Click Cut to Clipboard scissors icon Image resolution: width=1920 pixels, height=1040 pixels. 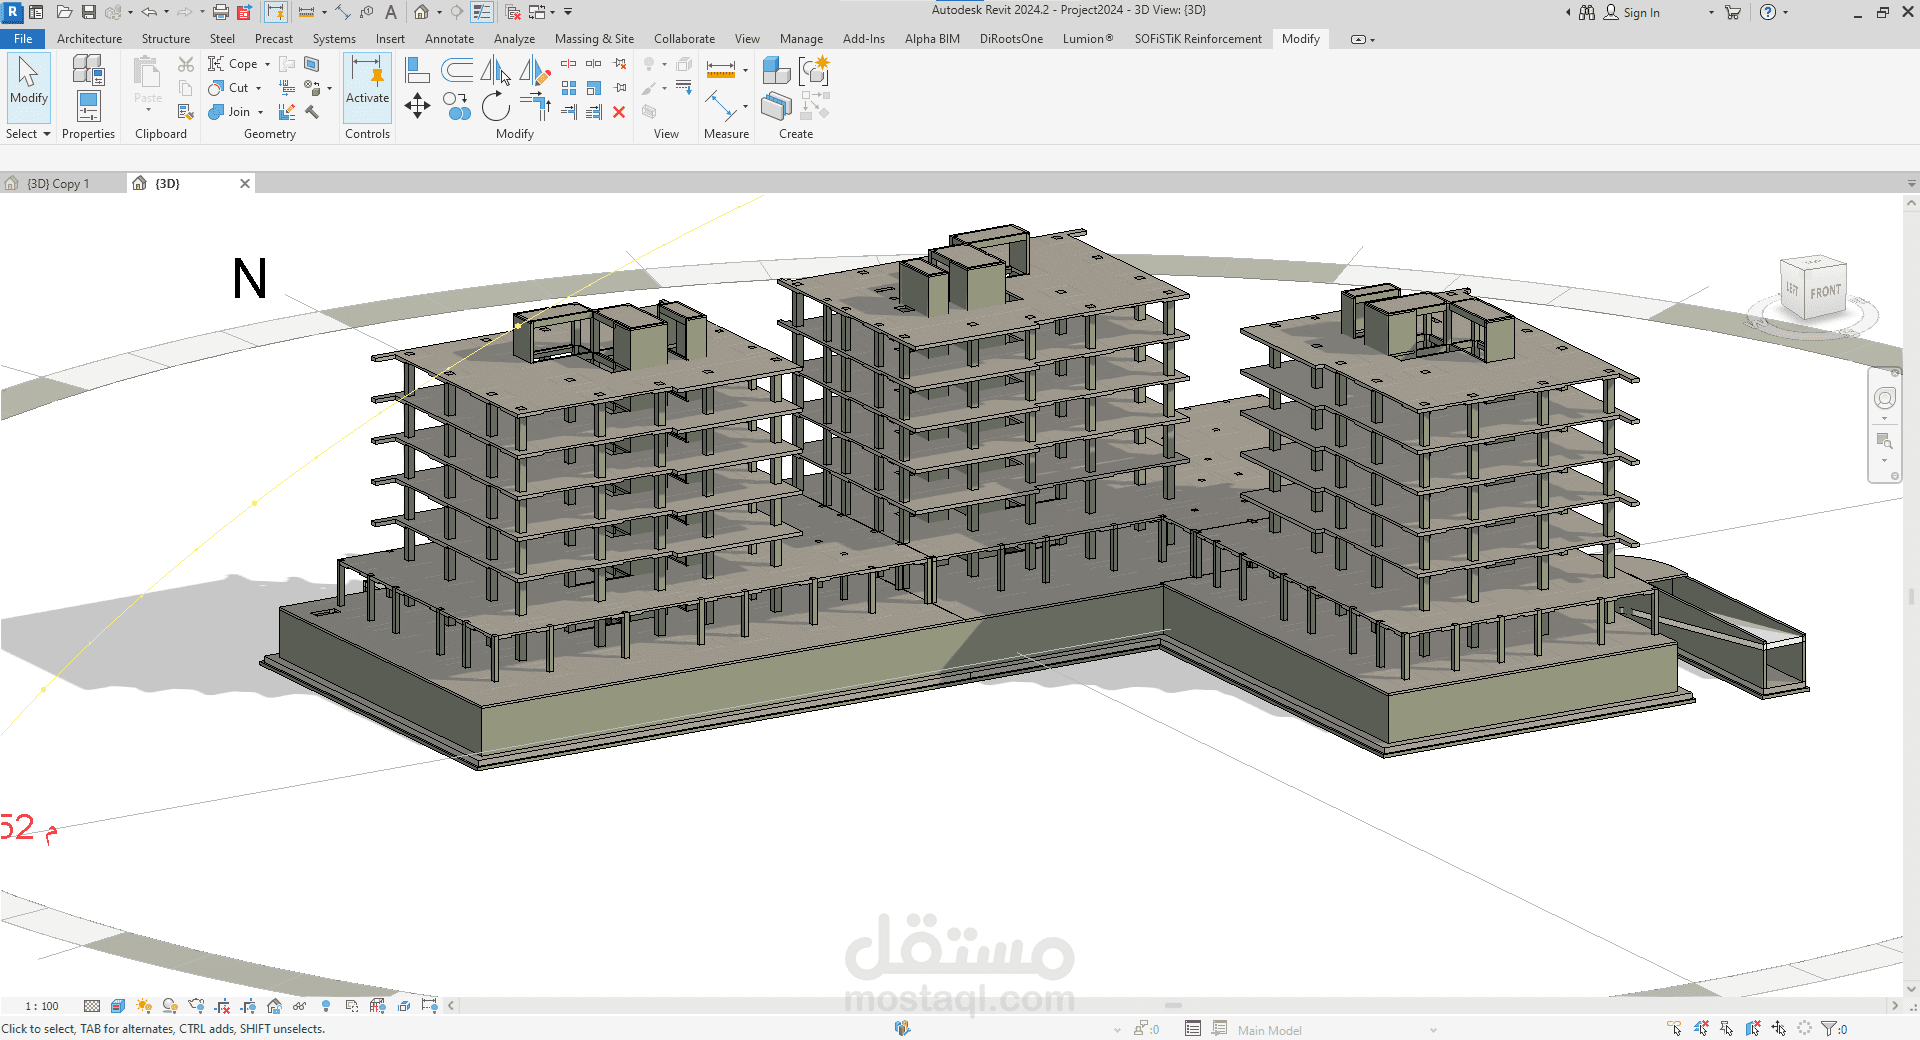click(186, 64)
